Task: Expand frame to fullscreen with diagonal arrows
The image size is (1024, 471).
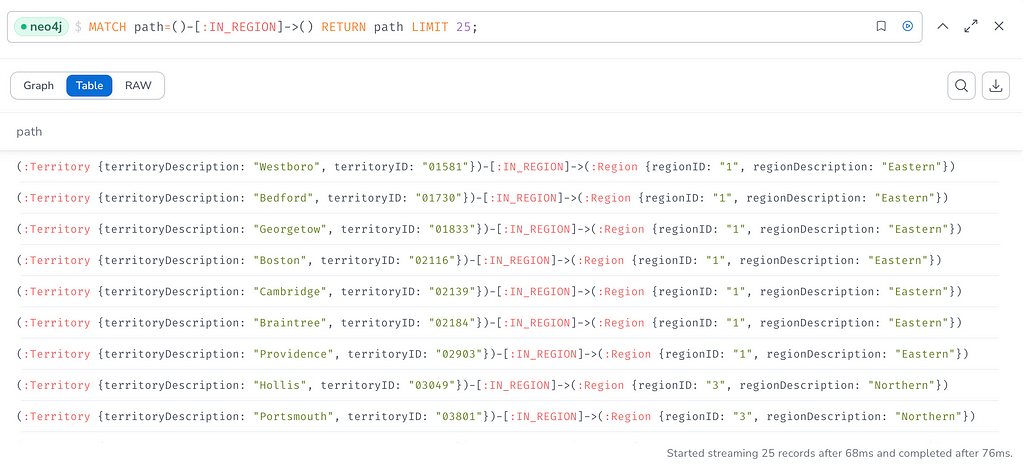Action: coord(971,27)
